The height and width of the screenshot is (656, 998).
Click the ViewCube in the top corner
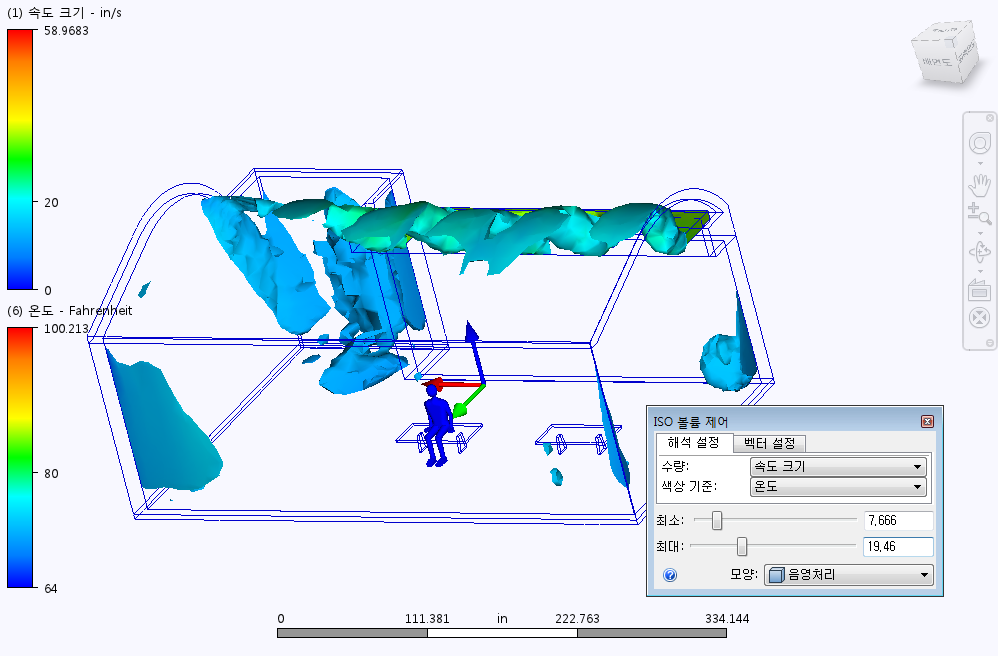coord(944,53)
